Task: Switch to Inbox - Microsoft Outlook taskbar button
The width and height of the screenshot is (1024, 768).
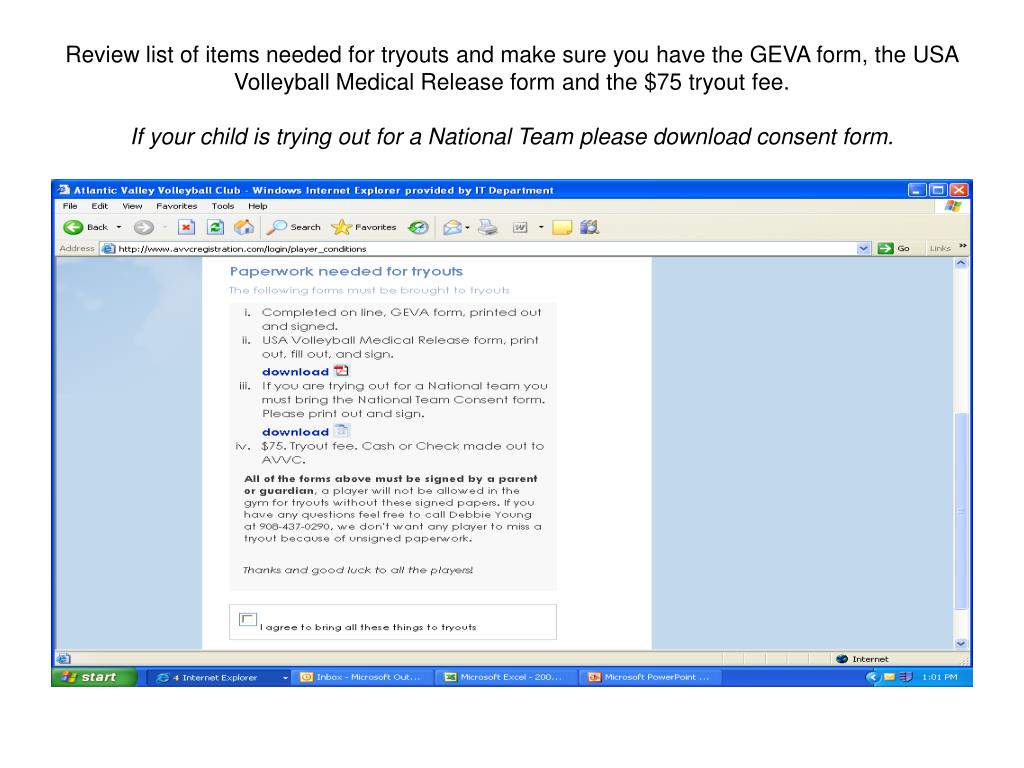Action: point(362,677)
